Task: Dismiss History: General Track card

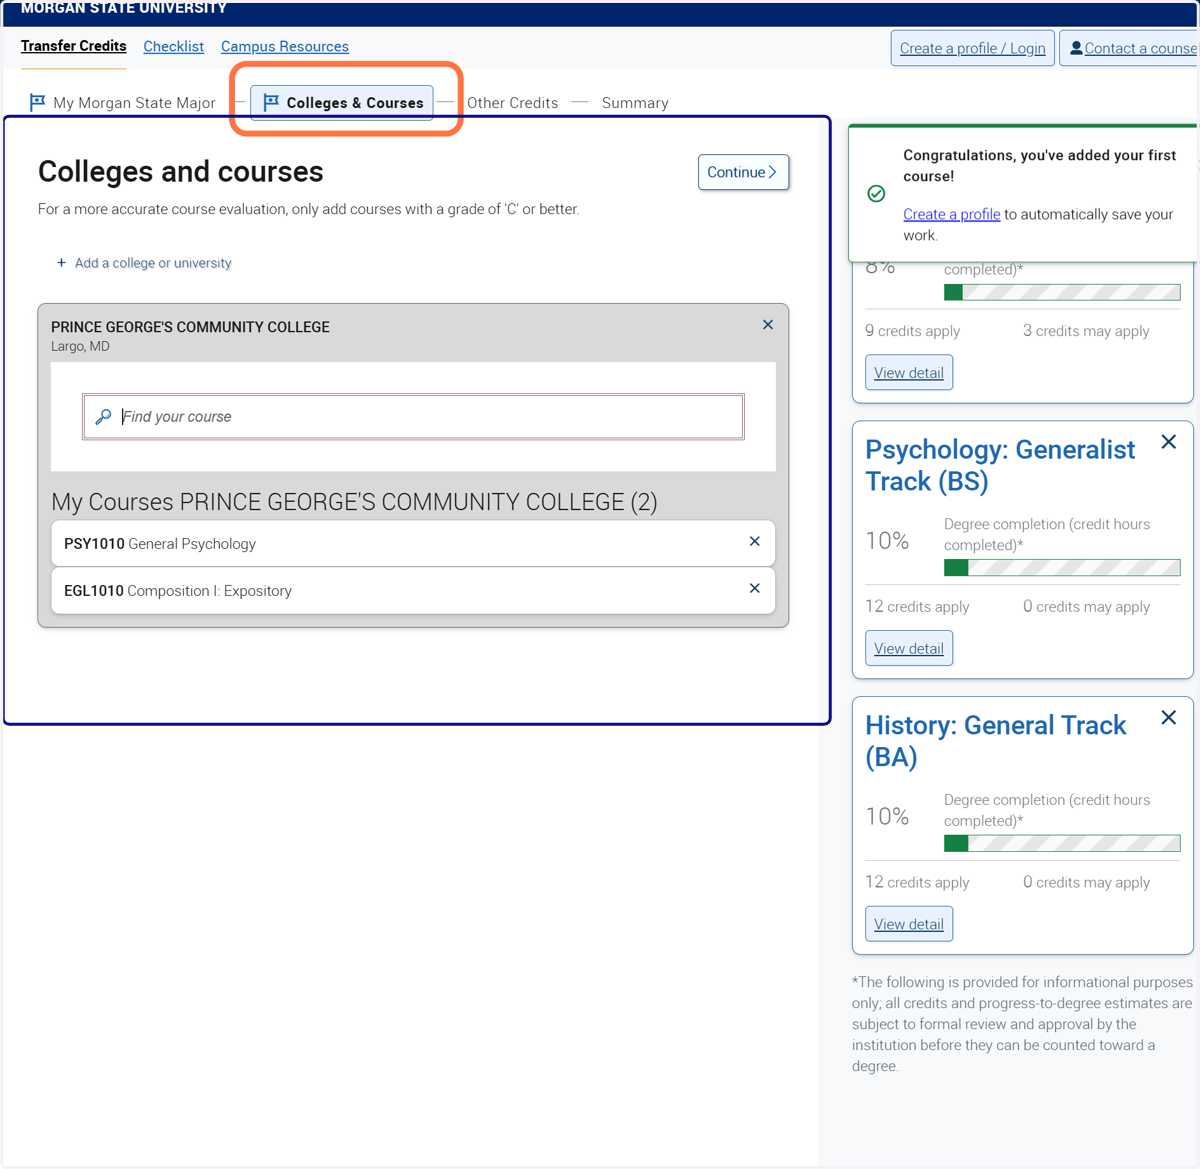Action: pos(1168,718)
